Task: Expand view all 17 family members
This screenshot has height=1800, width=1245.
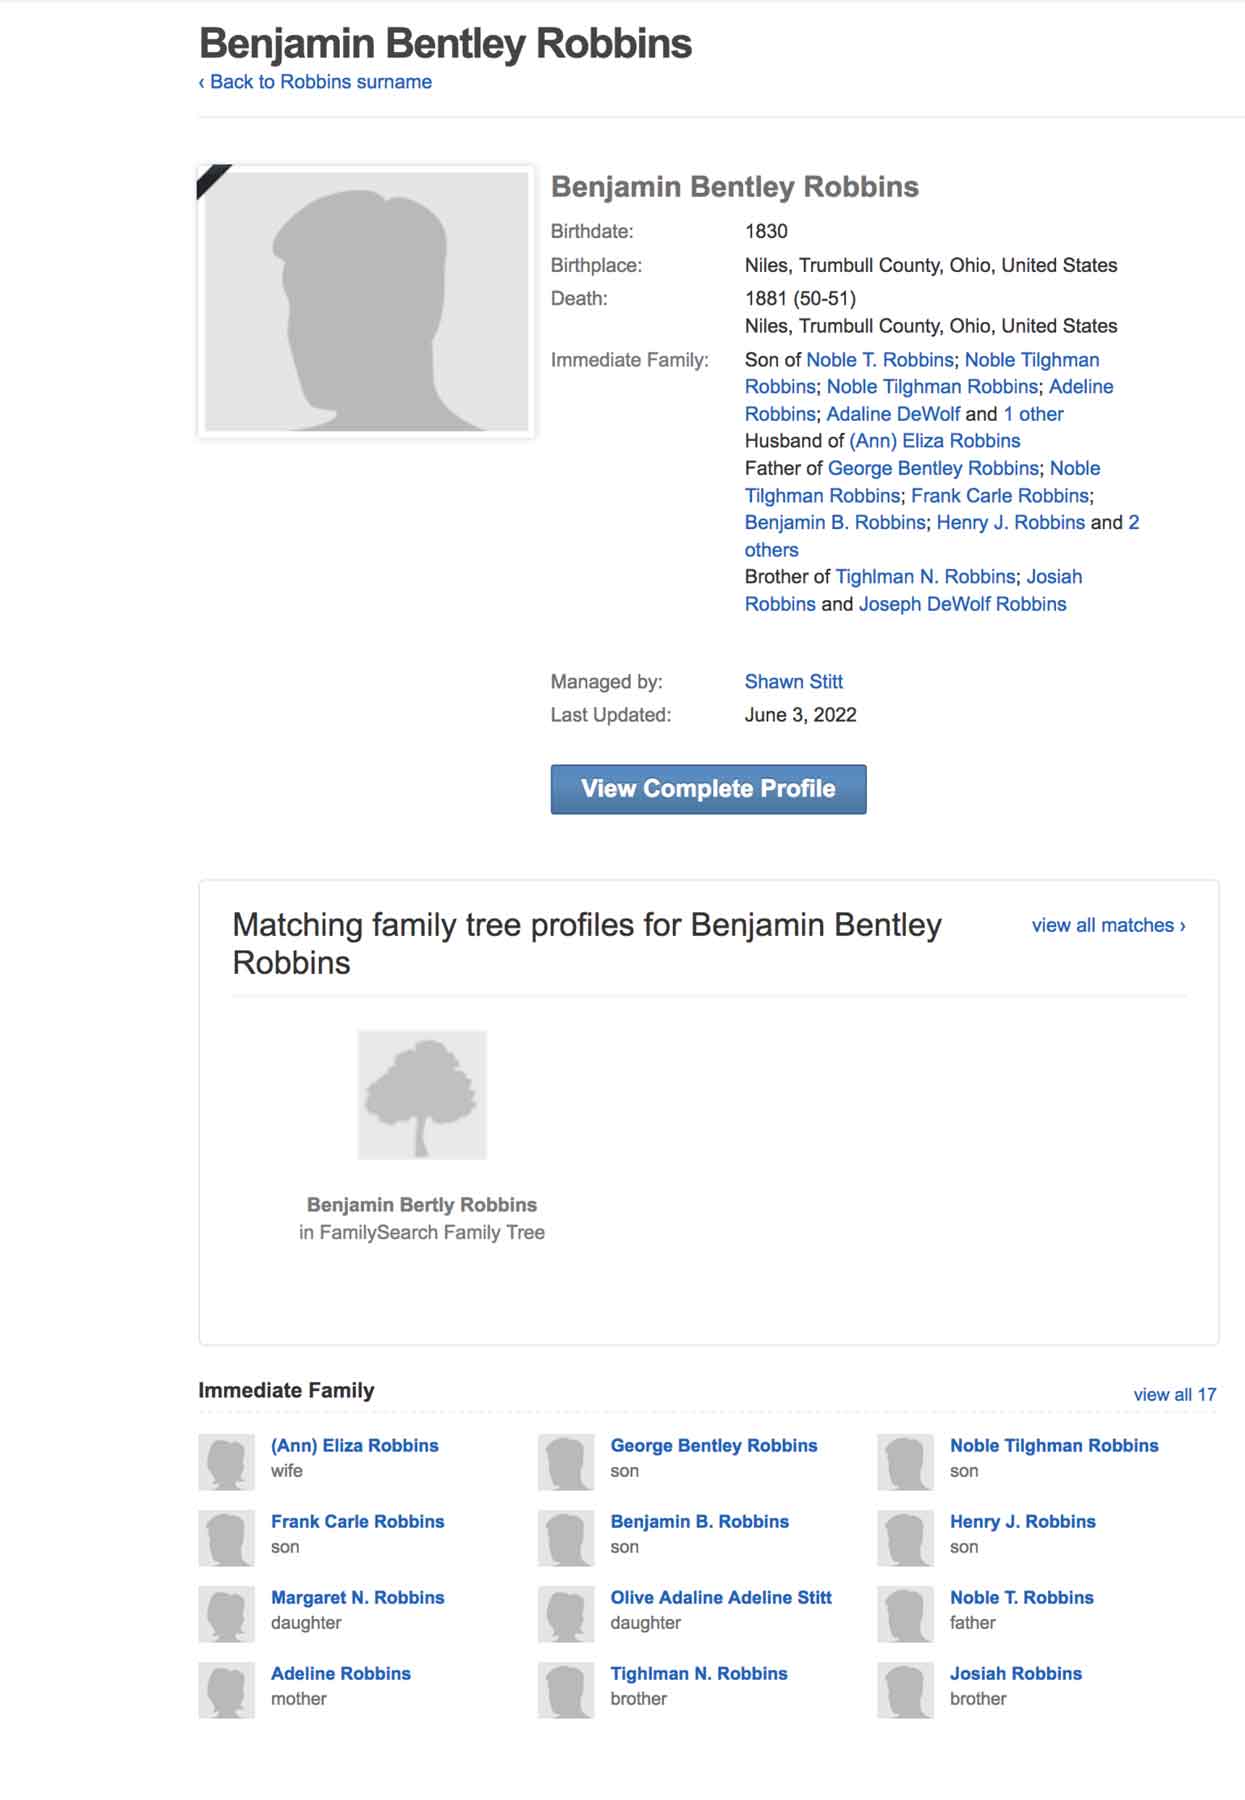Action: [1174, 1394]
